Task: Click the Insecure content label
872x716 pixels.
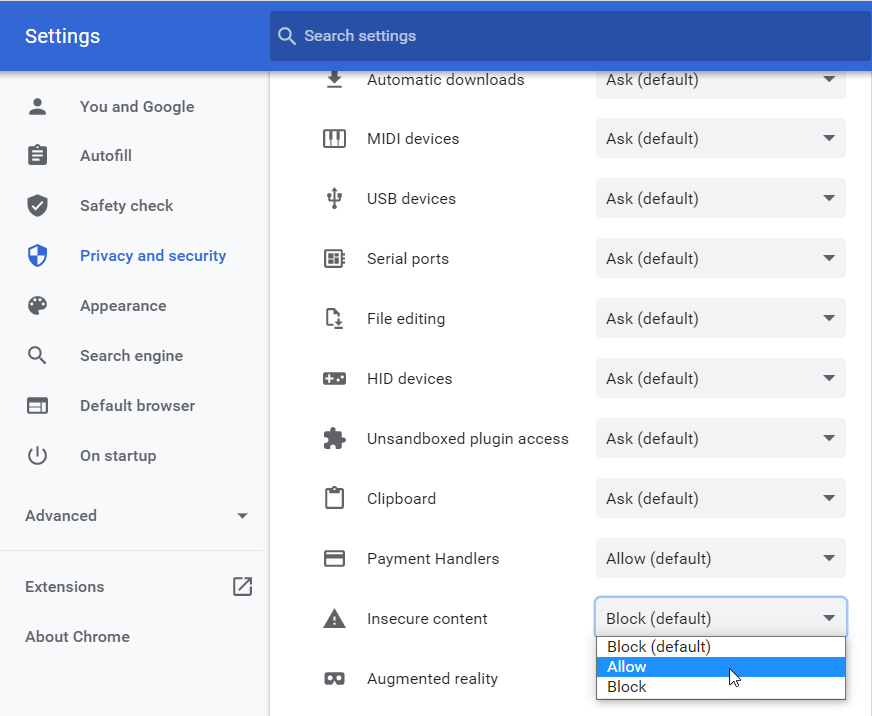Action: click(x=427, y=619)
